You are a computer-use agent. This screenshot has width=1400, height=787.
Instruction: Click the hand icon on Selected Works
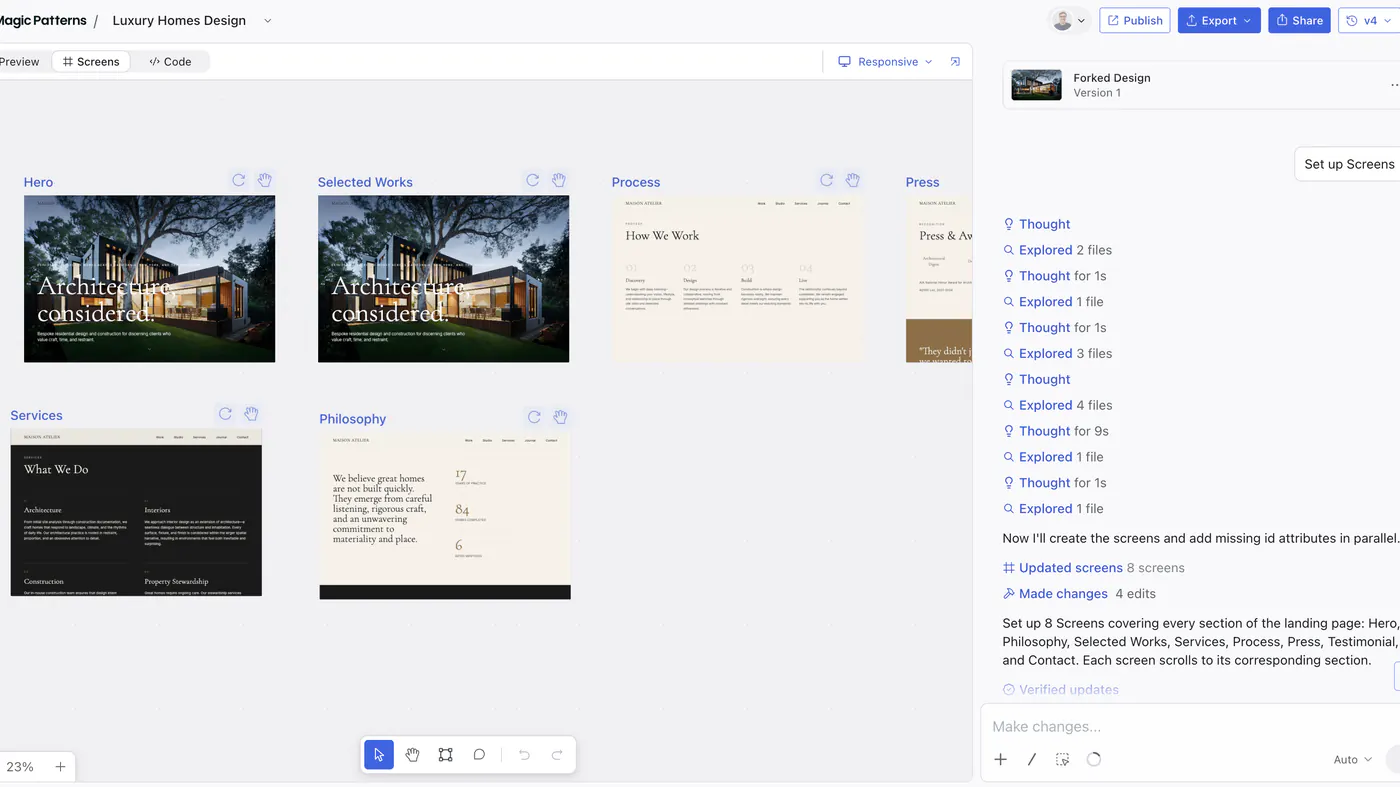coord(558,180)
